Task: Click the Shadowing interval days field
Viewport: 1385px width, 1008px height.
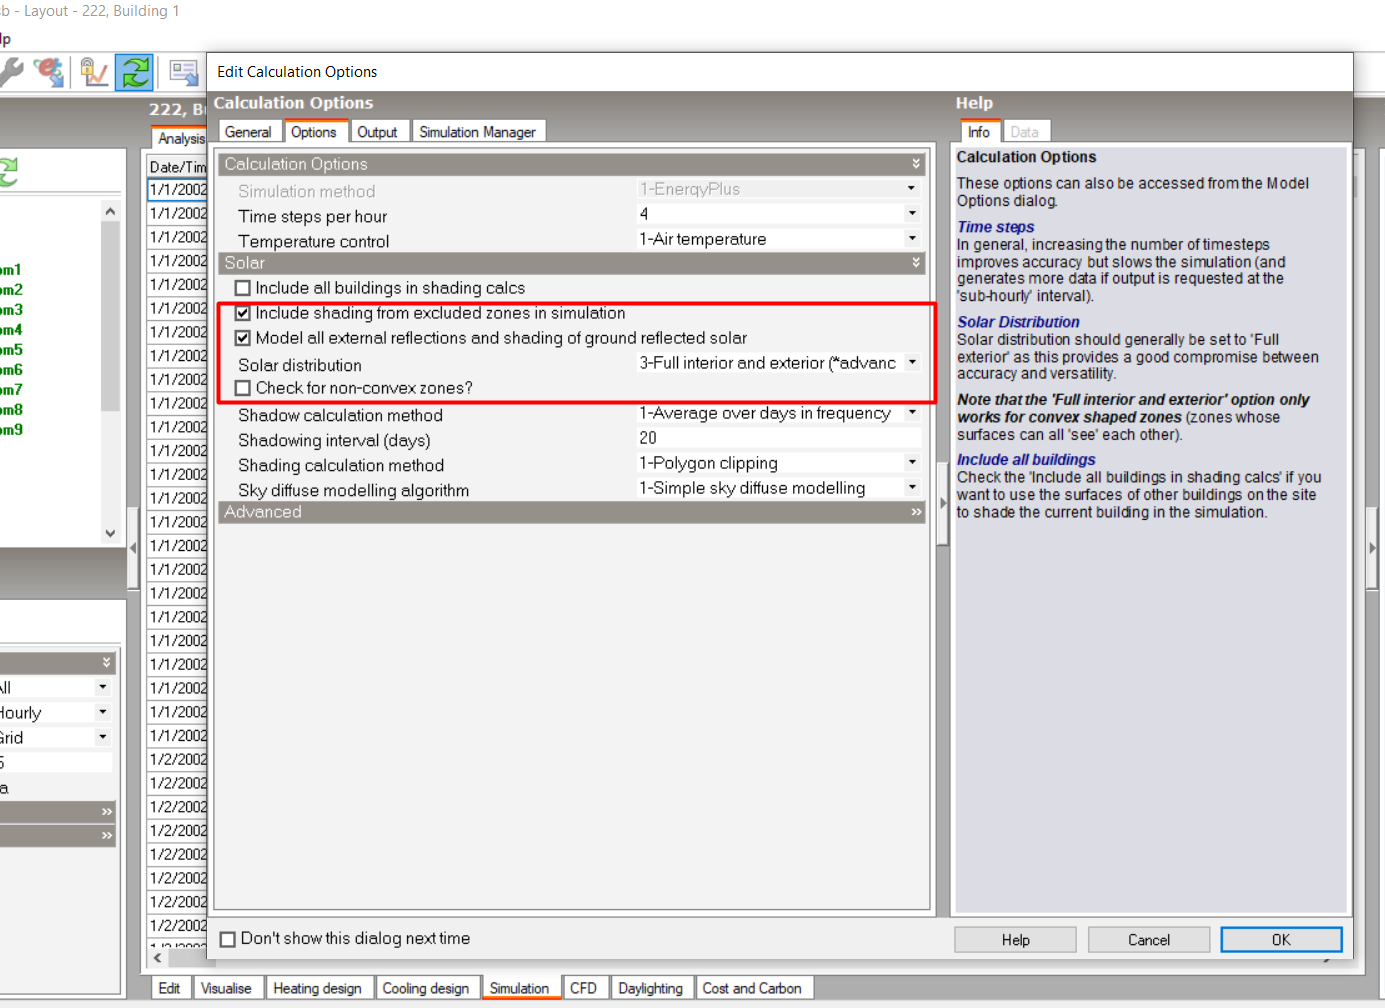Action: click(x=779, y=438)
